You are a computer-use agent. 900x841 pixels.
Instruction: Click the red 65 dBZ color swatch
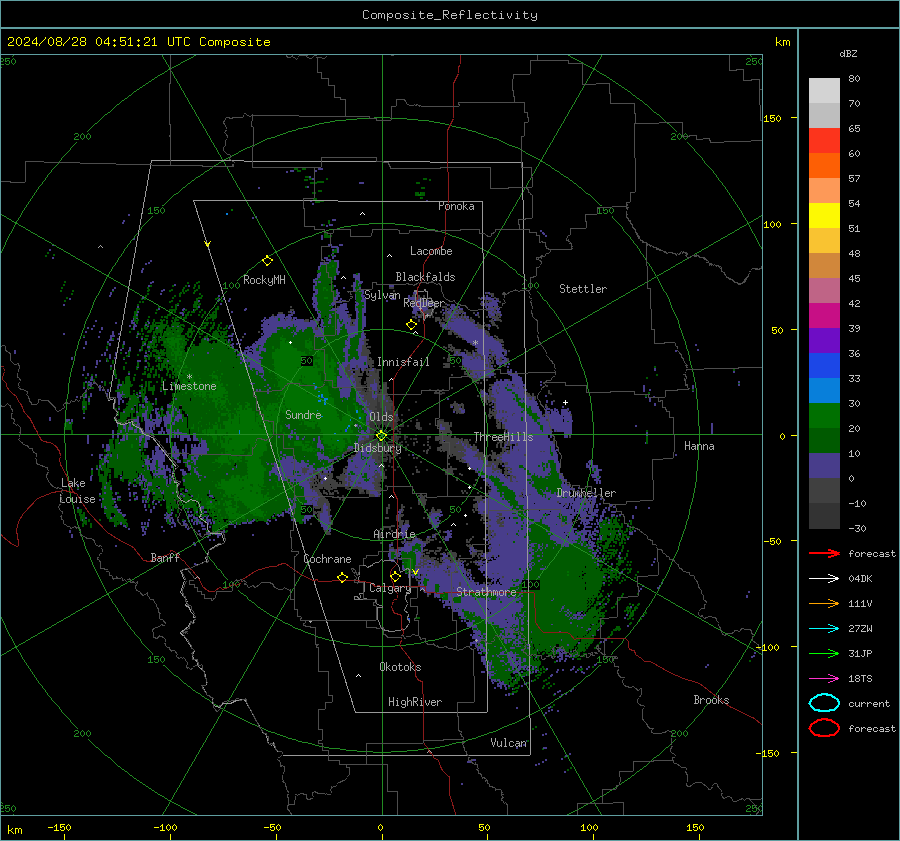pos(824,141)
